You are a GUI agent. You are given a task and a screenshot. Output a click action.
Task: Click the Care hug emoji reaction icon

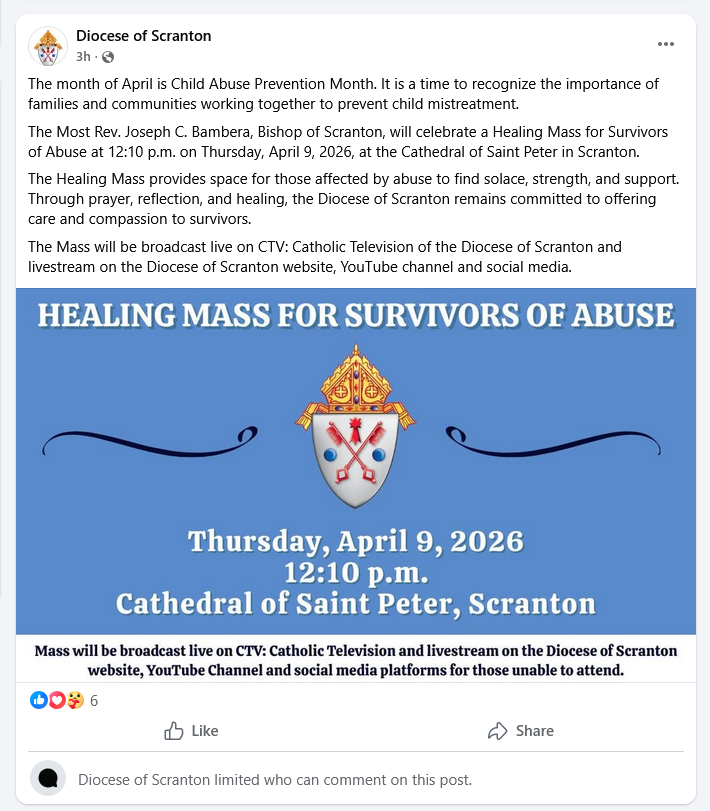[x=73, y=700]
